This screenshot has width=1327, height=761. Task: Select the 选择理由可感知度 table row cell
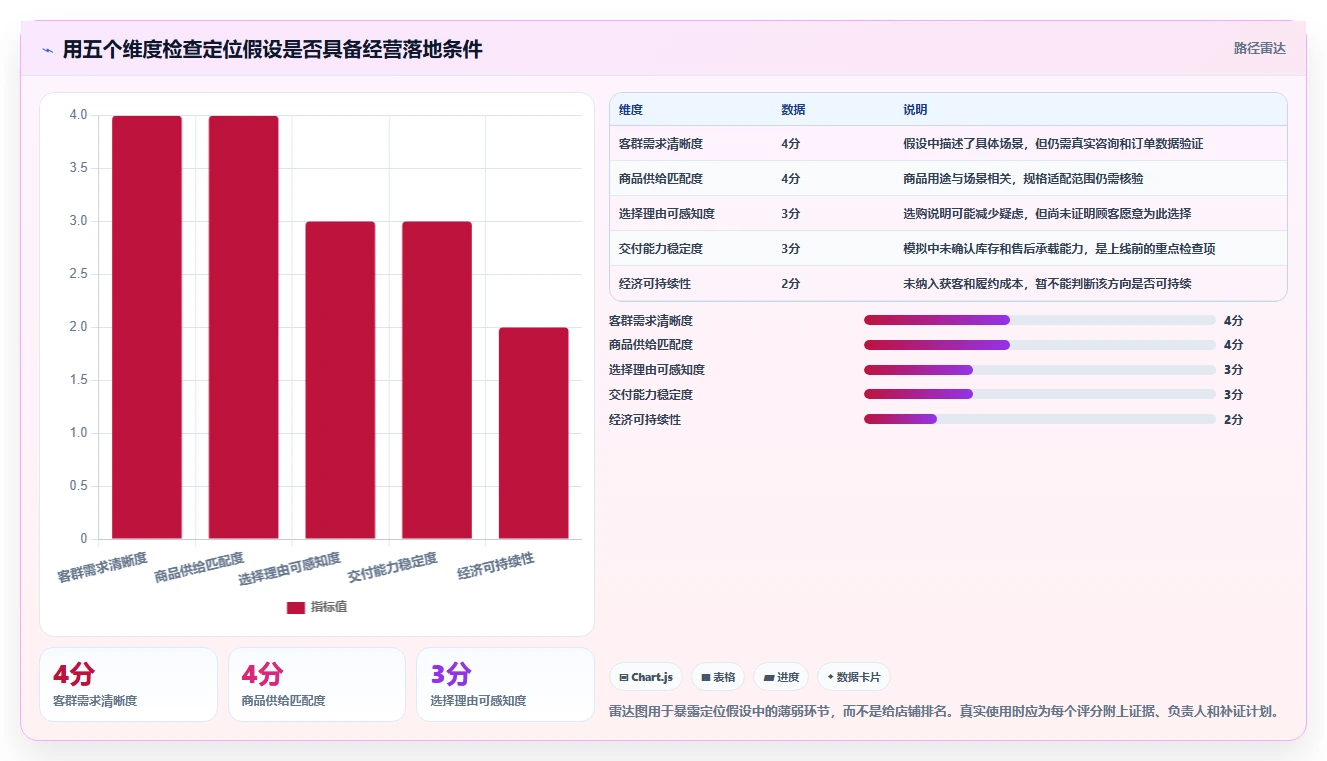[667, 214]
